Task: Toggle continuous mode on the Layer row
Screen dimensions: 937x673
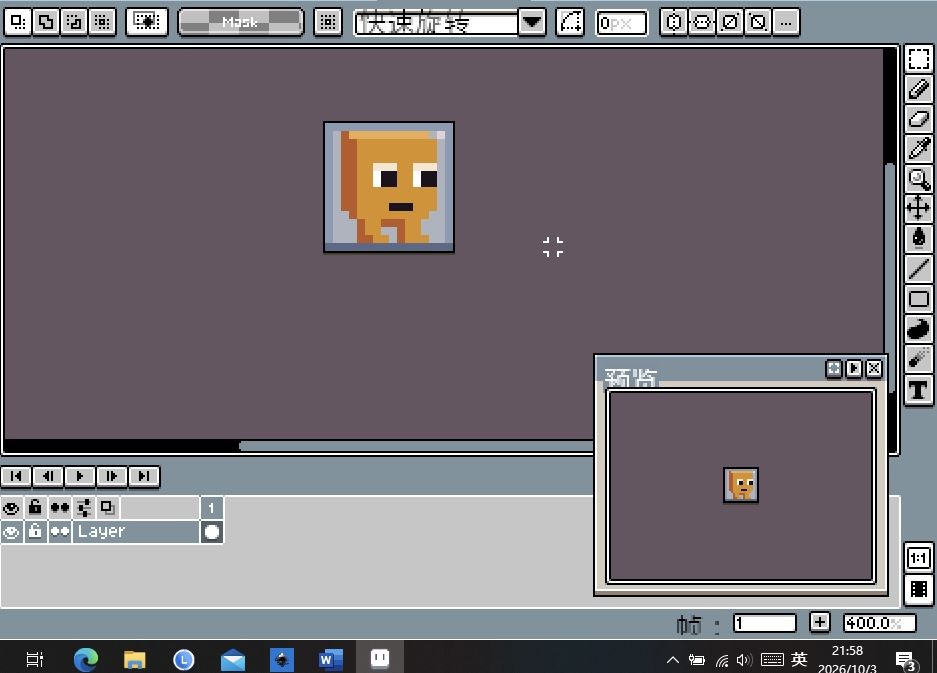Action: point(60,532)
